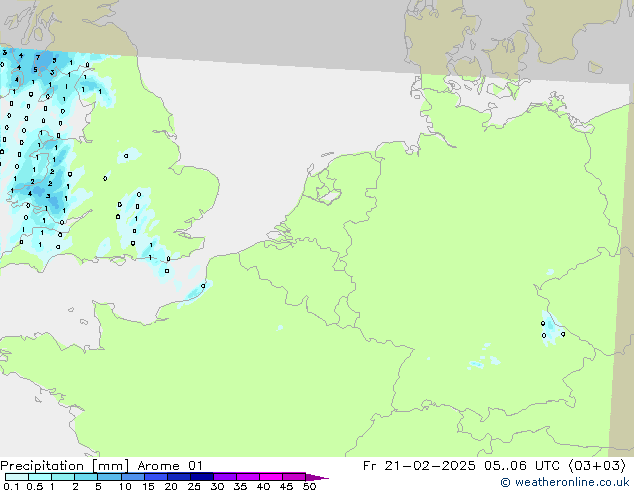Click the 'Arome 01' model label
Screen dimensions: 634x490
click(x=170, y=466)
